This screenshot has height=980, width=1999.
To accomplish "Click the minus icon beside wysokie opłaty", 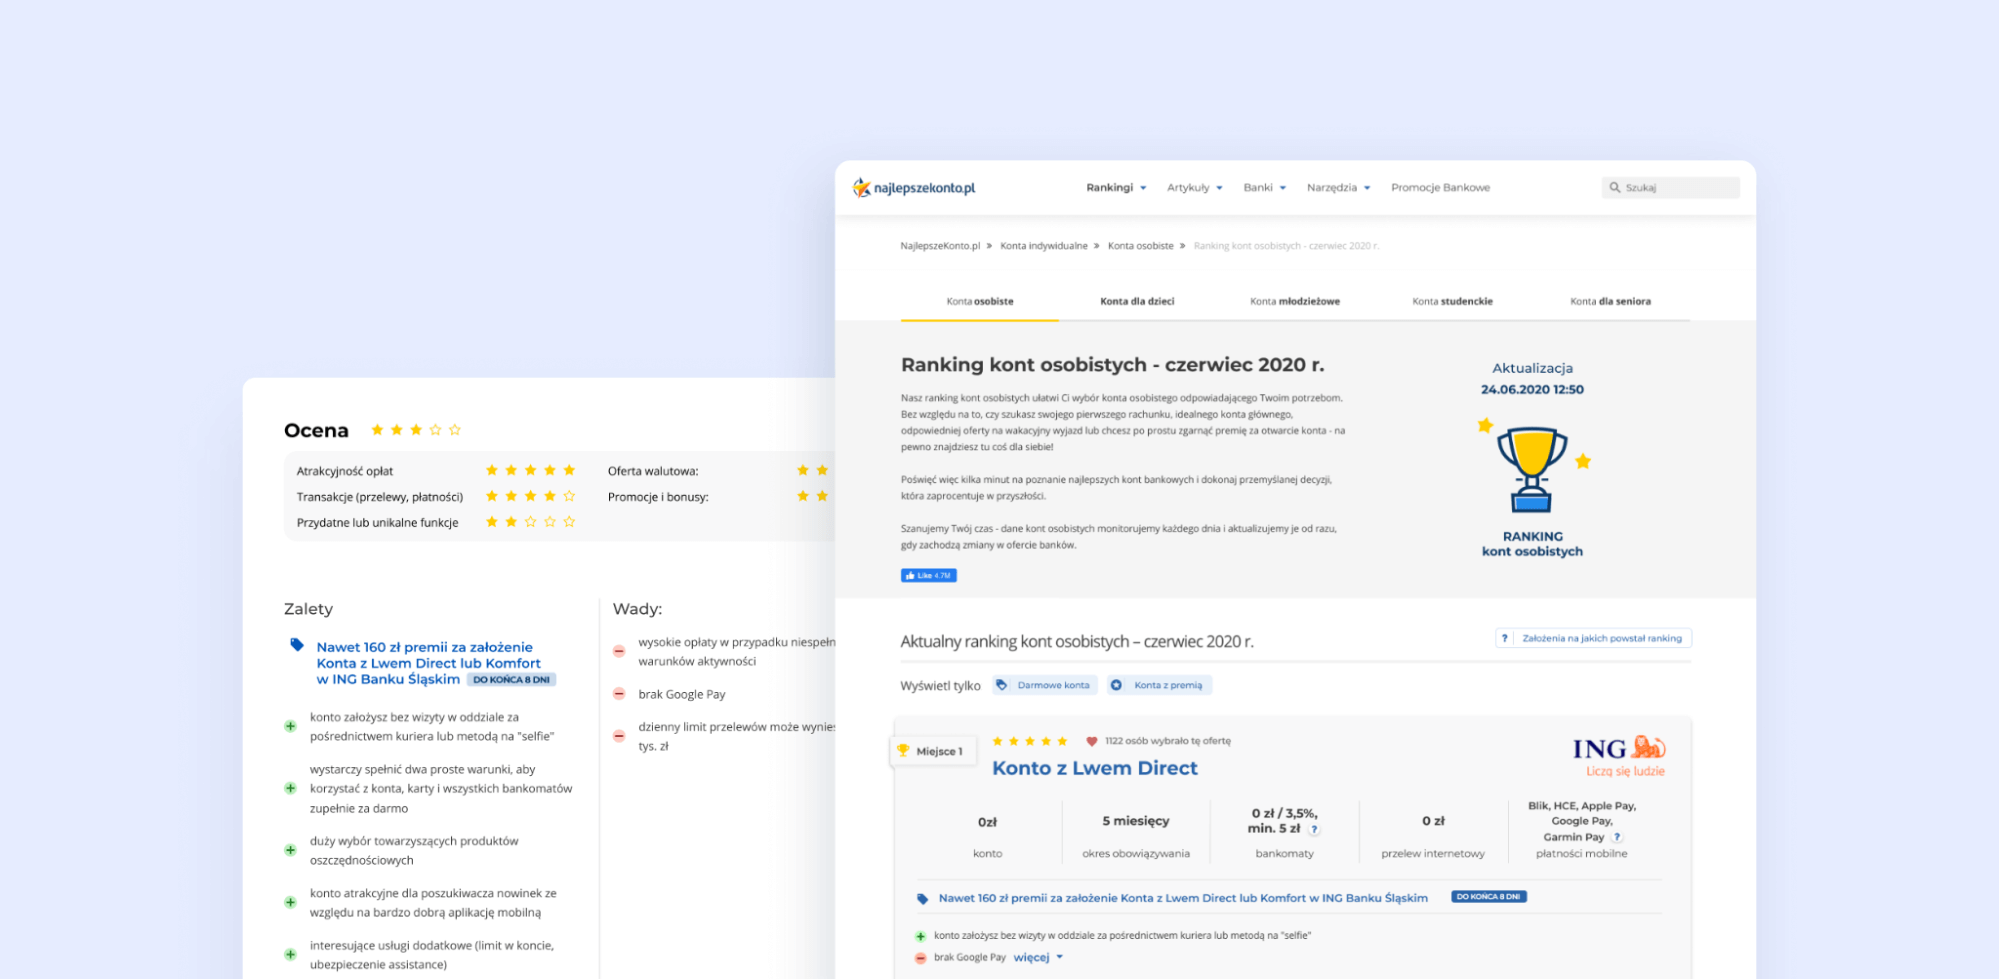I will click(x=619, y=652).
